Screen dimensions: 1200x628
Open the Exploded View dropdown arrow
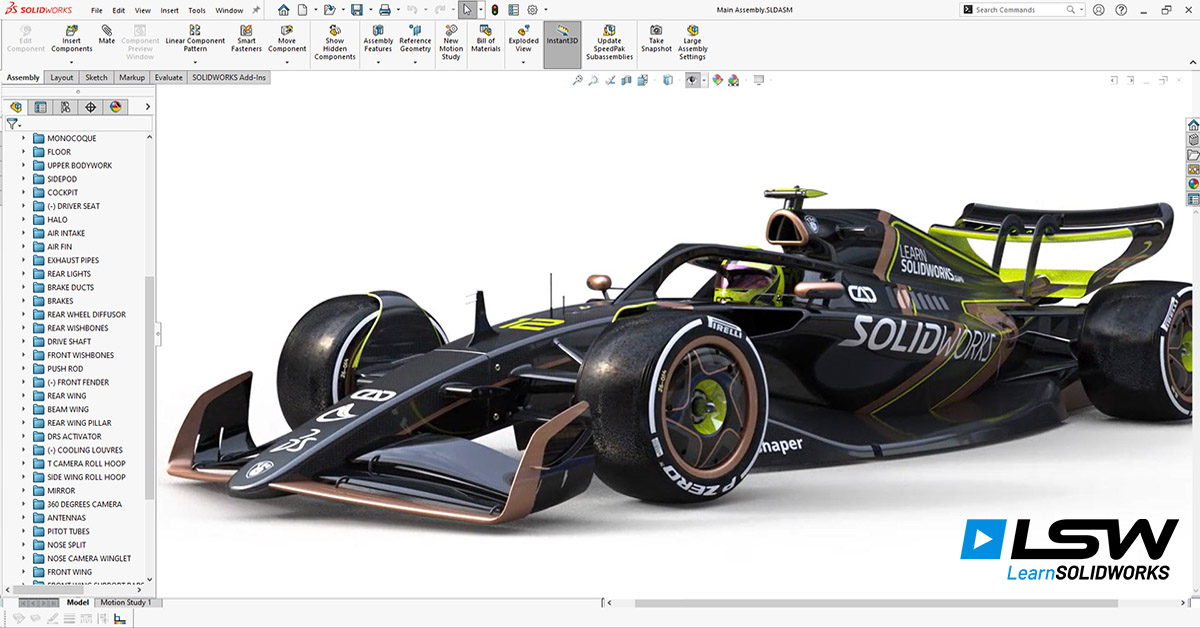523,62
